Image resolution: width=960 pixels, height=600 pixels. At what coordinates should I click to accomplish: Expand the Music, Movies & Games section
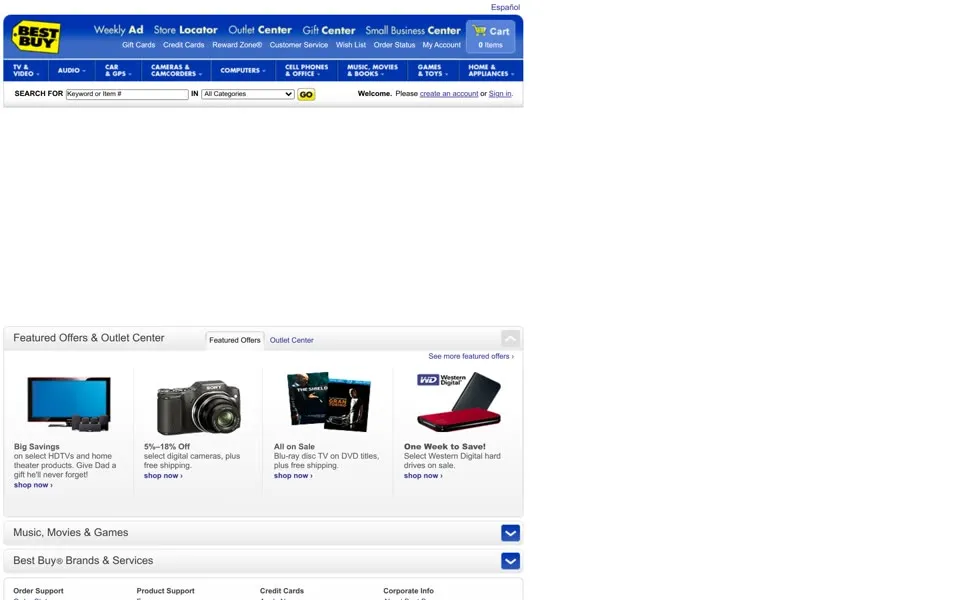point(510,533)
